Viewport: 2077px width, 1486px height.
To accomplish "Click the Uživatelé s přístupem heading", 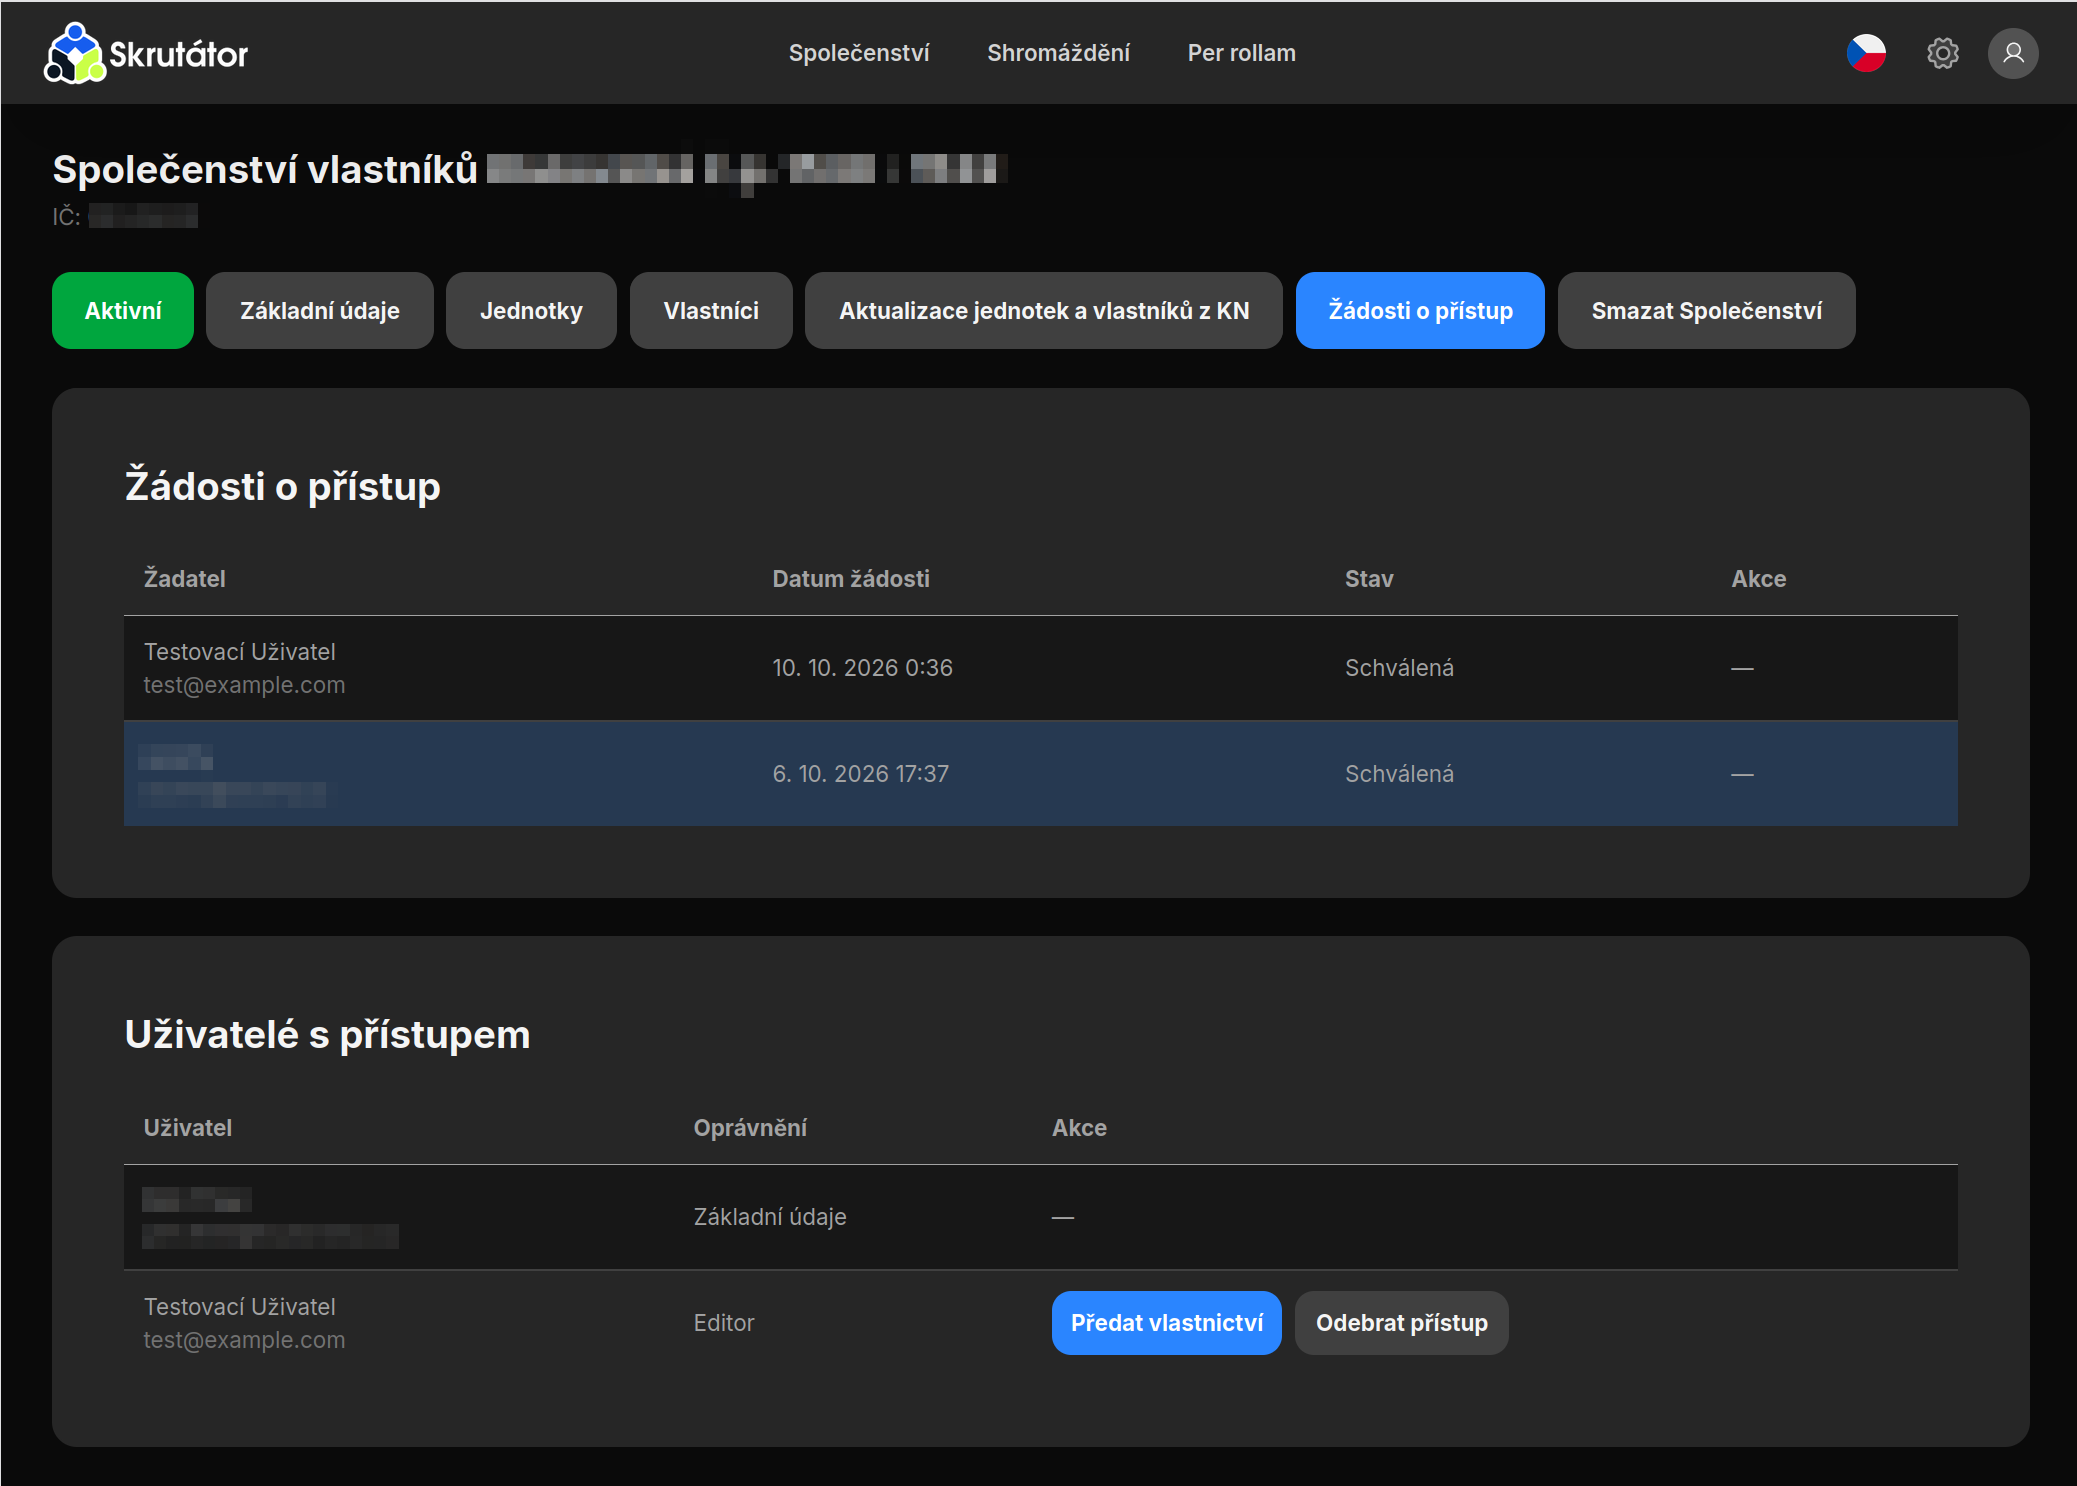I will click(x=327, y=1035).
